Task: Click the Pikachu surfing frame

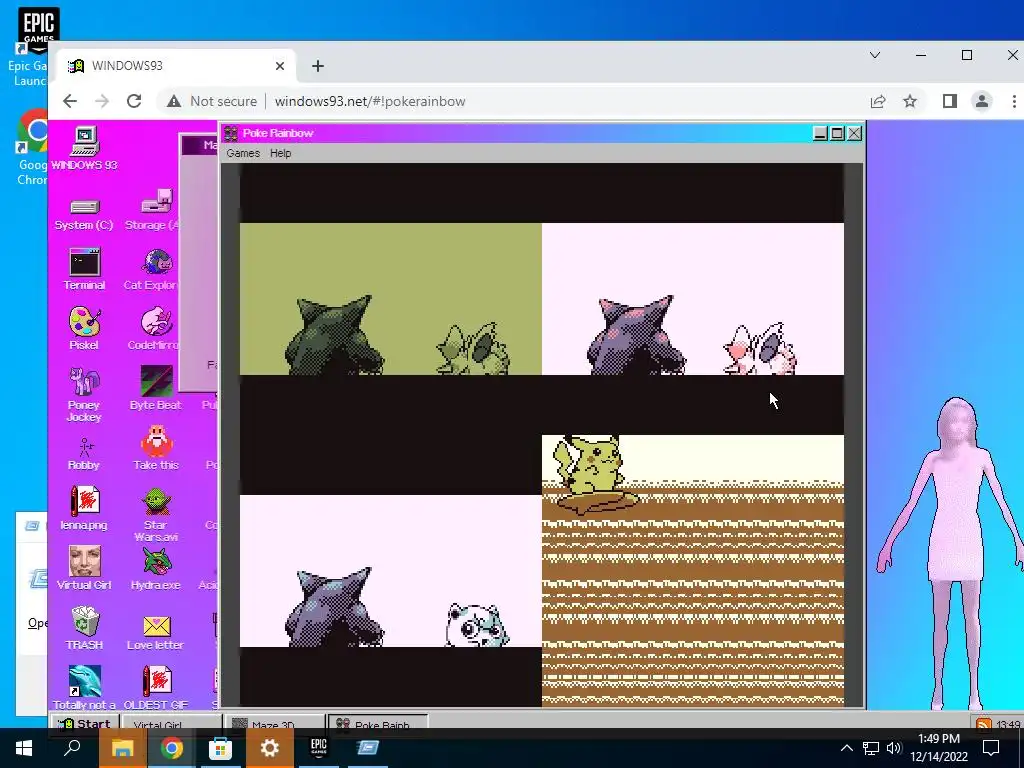Action: point(693,571)
